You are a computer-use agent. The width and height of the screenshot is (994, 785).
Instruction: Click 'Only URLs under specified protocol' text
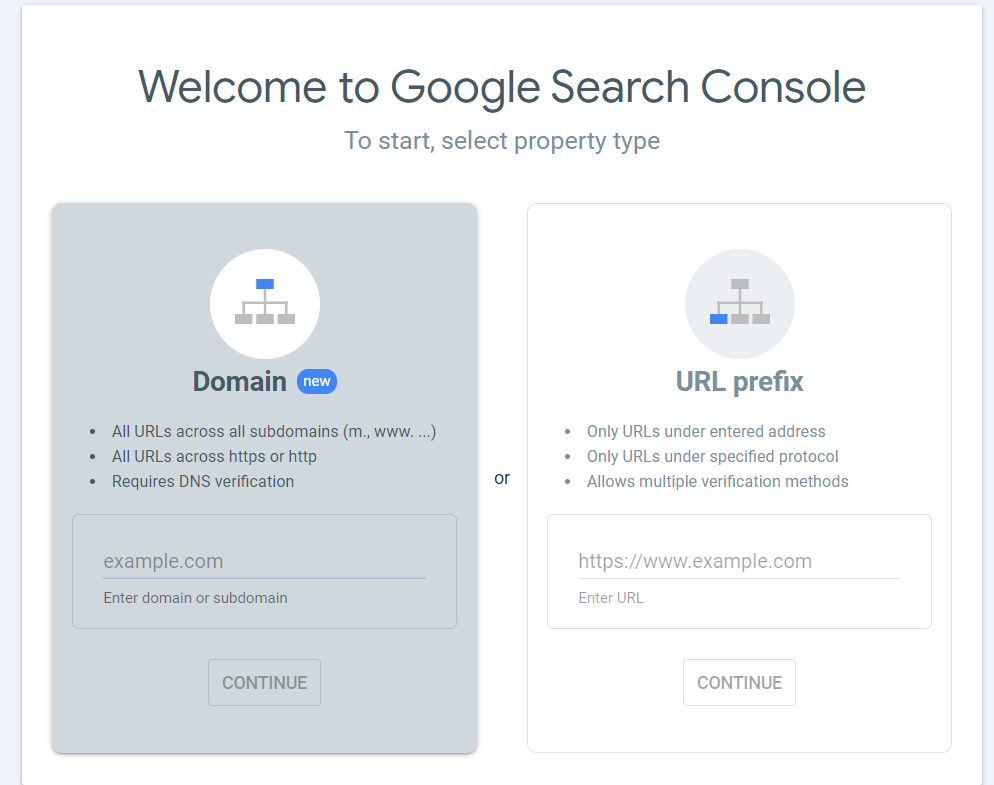713,457
